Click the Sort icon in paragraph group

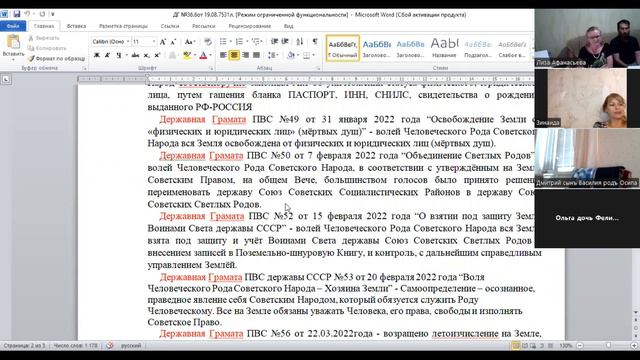click(300, 42)
